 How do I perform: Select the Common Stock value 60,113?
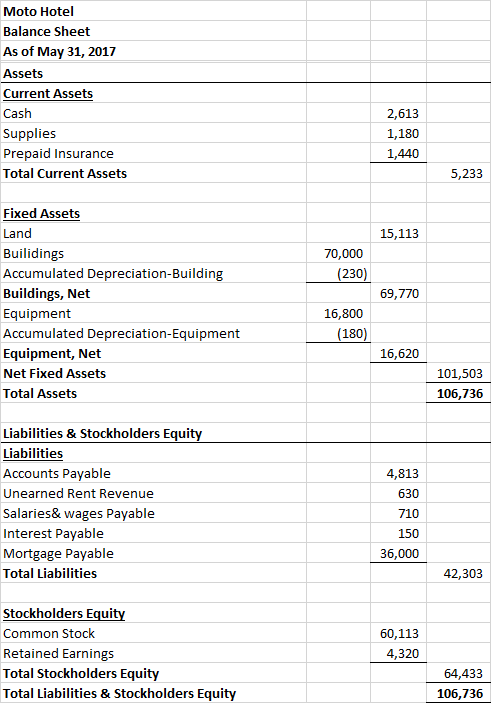[x=399, y=634]
